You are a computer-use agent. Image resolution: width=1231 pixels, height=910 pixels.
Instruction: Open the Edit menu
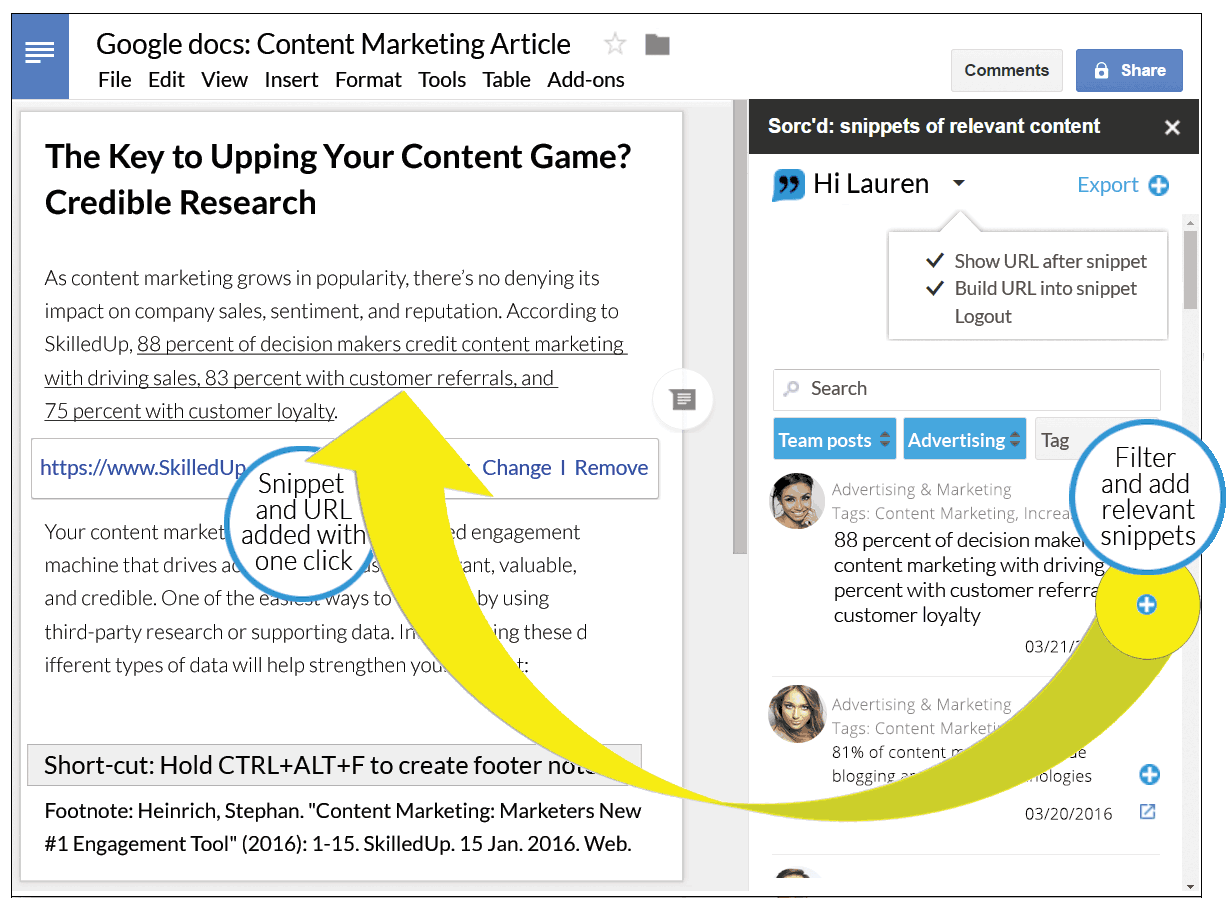click(x=166, y=80)
